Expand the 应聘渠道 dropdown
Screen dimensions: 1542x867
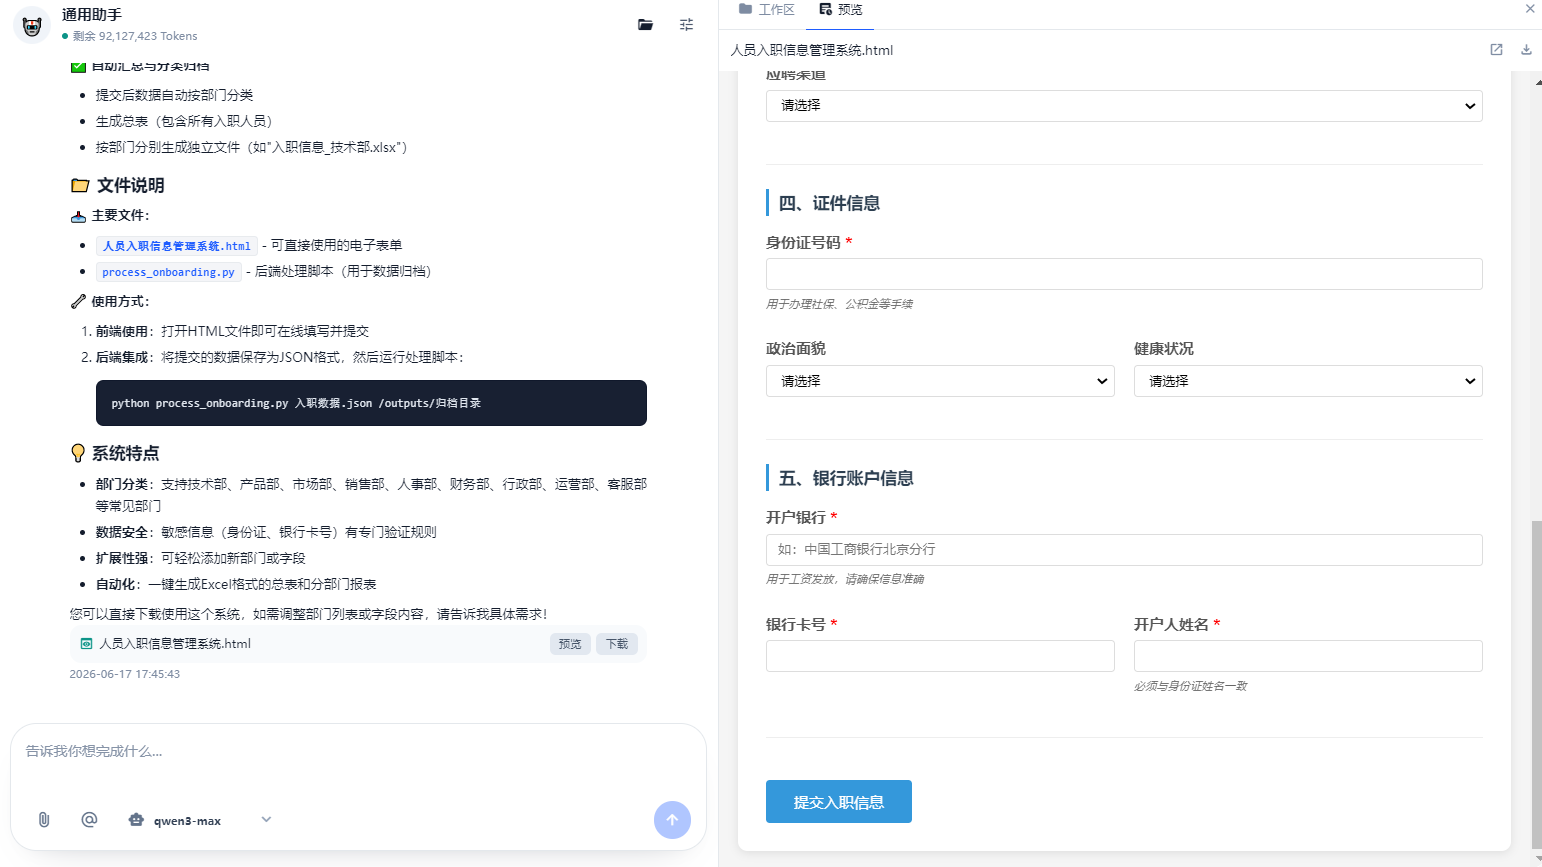click(1124, 106)
